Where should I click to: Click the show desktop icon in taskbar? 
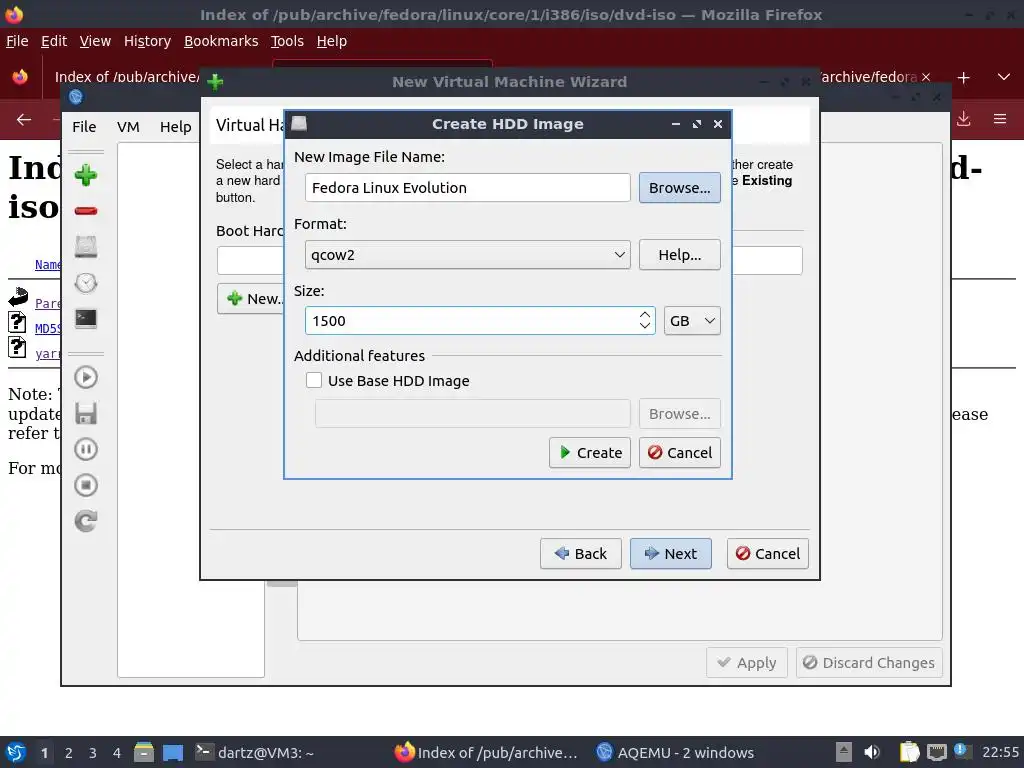pos(173,752)
